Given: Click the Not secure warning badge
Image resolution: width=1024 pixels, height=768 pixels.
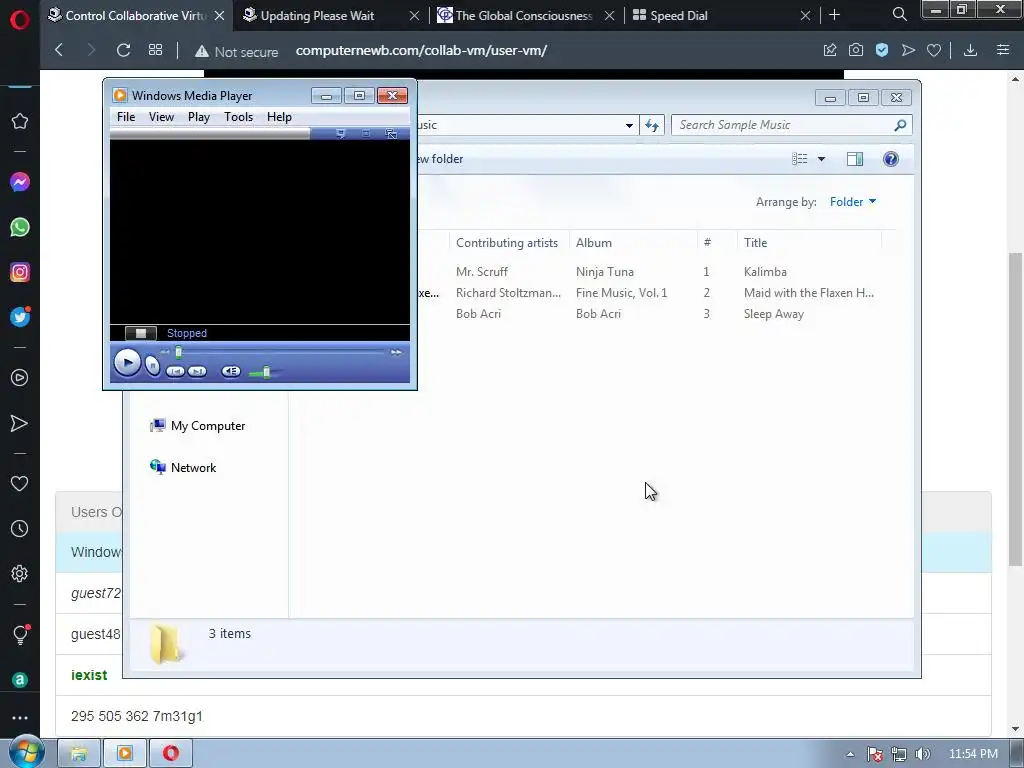Looking at the screenshot, I should (236, 52).
